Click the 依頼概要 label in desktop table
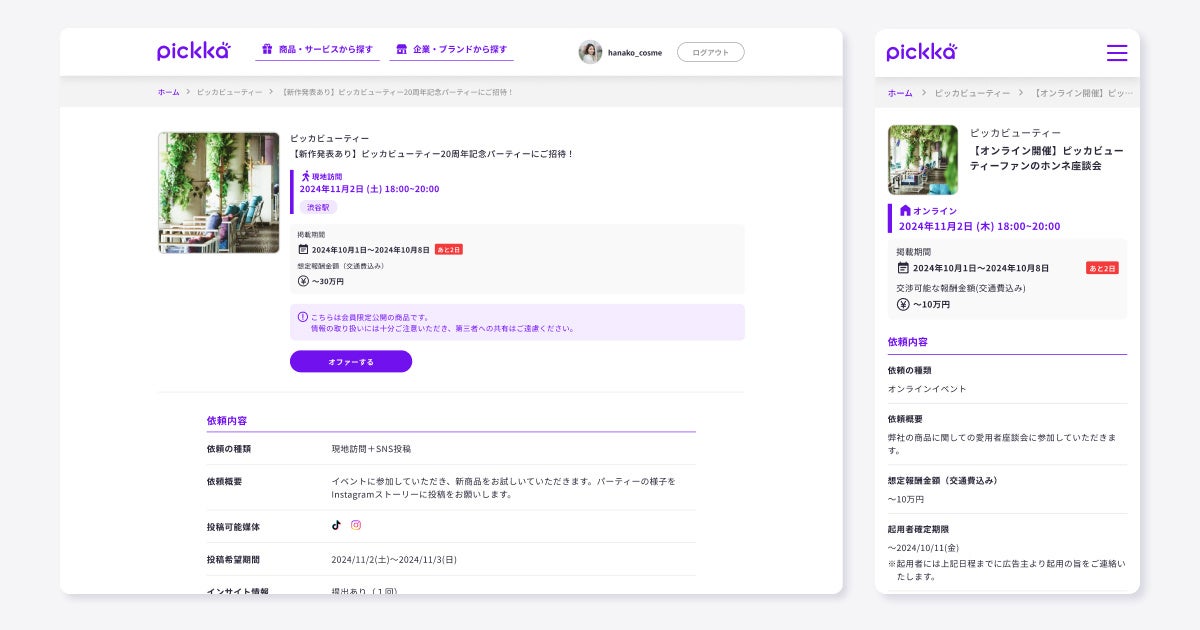Image resolution: width=1200 pixels, height=630 pixels. tap(224, 481)
